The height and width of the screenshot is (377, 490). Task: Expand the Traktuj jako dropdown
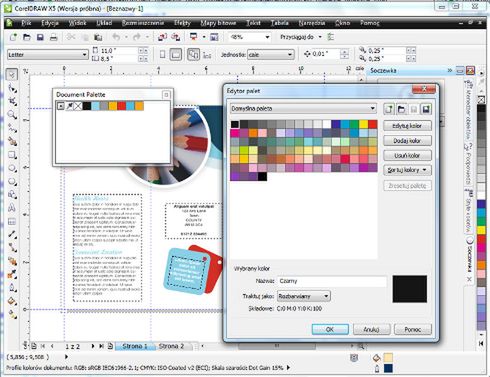point(304,296)
